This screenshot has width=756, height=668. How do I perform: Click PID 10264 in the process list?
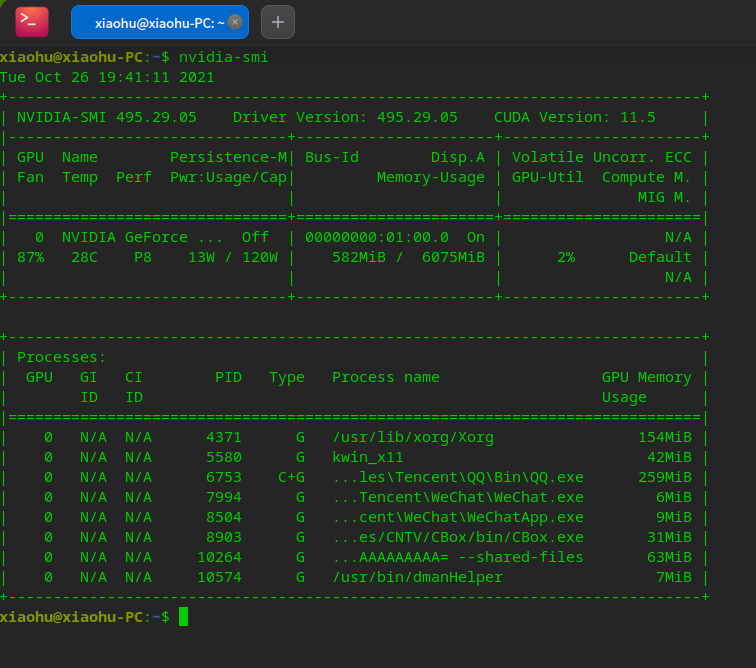coord(219,557)
